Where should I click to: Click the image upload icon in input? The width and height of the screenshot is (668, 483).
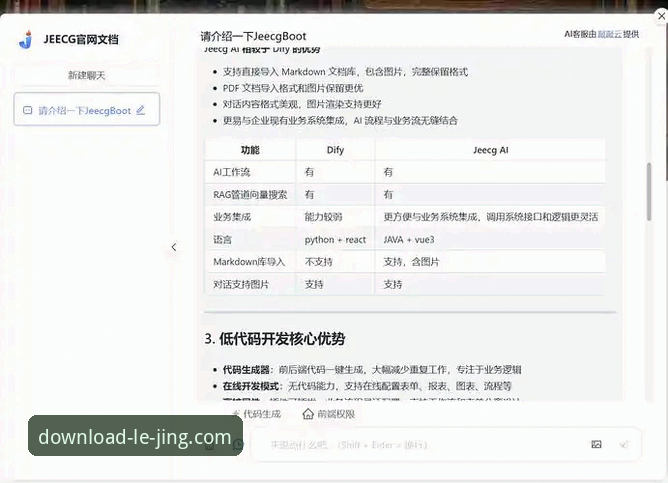[596, 445]
